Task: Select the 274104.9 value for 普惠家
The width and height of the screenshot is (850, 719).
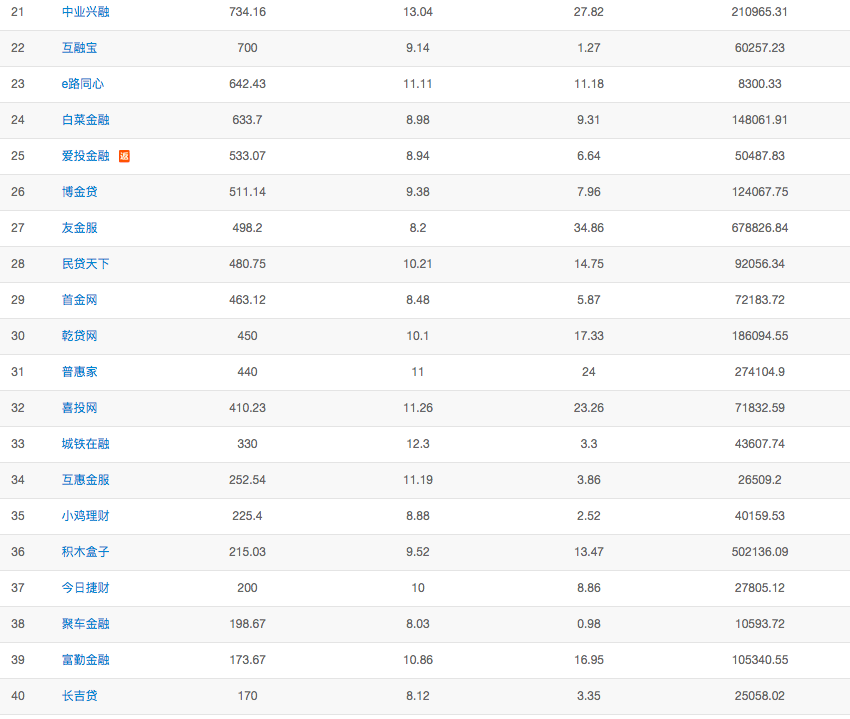Action: [x=759, y=372]
